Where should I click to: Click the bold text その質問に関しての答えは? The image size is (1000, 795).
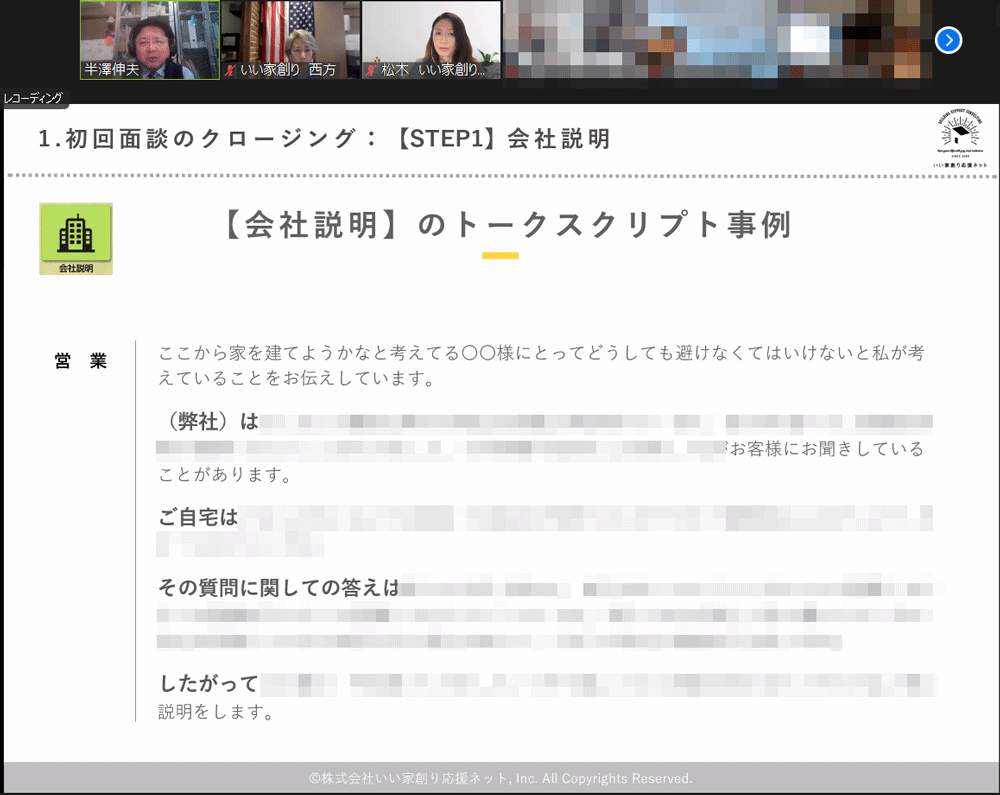(x=278, y=588)
